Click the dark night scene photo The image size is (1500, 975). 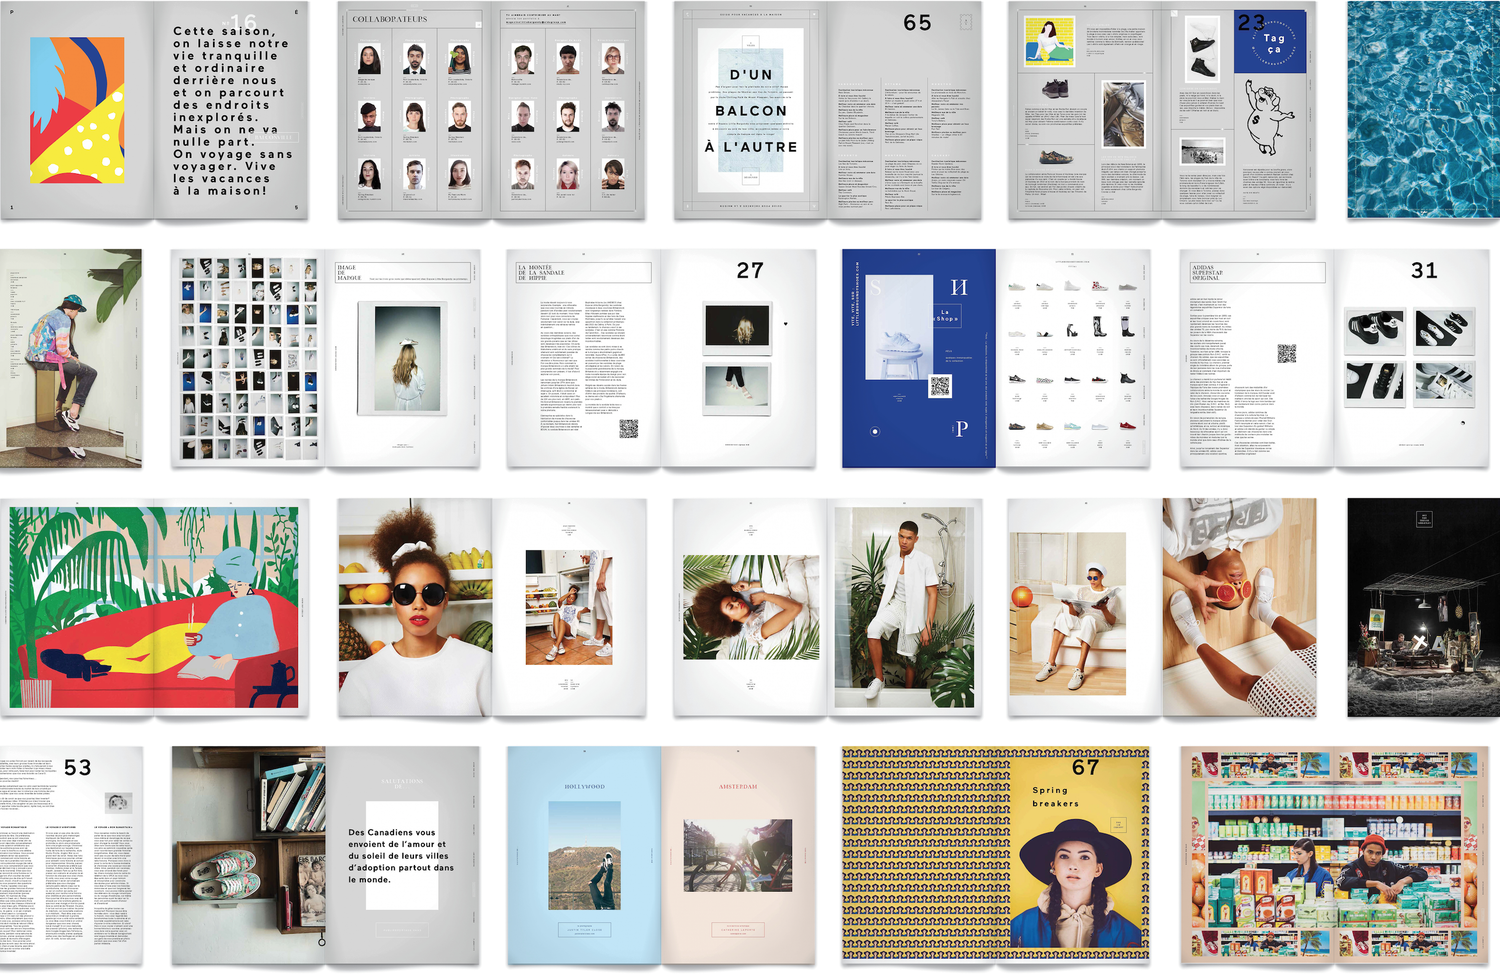(x=1423, y=607)
